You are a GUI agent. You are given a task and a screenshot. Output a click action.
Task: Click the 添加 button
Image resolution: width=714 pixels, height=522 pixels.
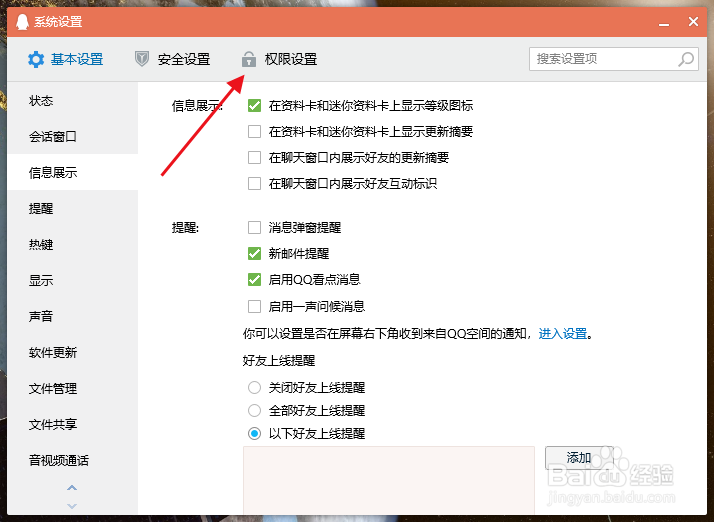pyautogui.click(x=579, y=457)
